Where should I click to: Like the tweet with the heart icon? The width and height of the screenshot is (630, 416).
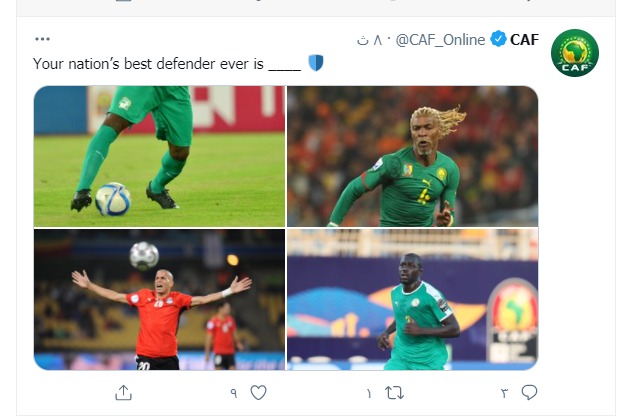pos(259,393)
